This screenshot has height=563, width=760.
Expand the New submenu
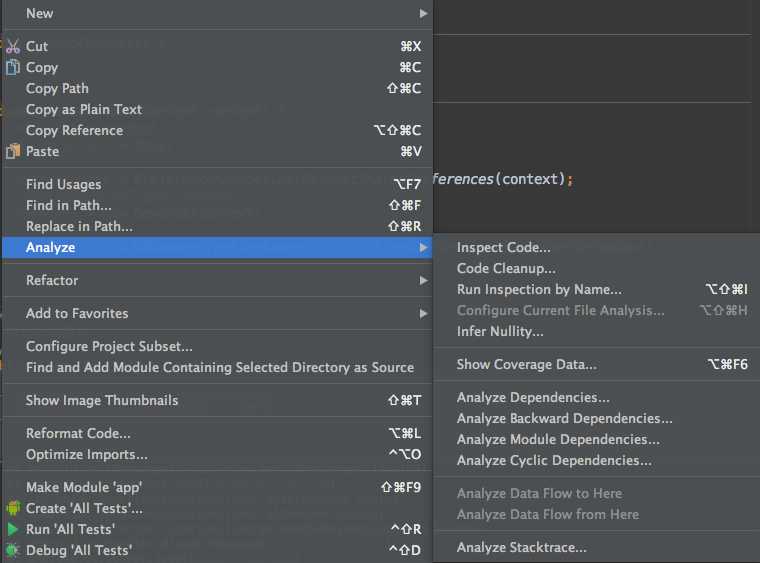pyautogui.click(x=40, y=13)
